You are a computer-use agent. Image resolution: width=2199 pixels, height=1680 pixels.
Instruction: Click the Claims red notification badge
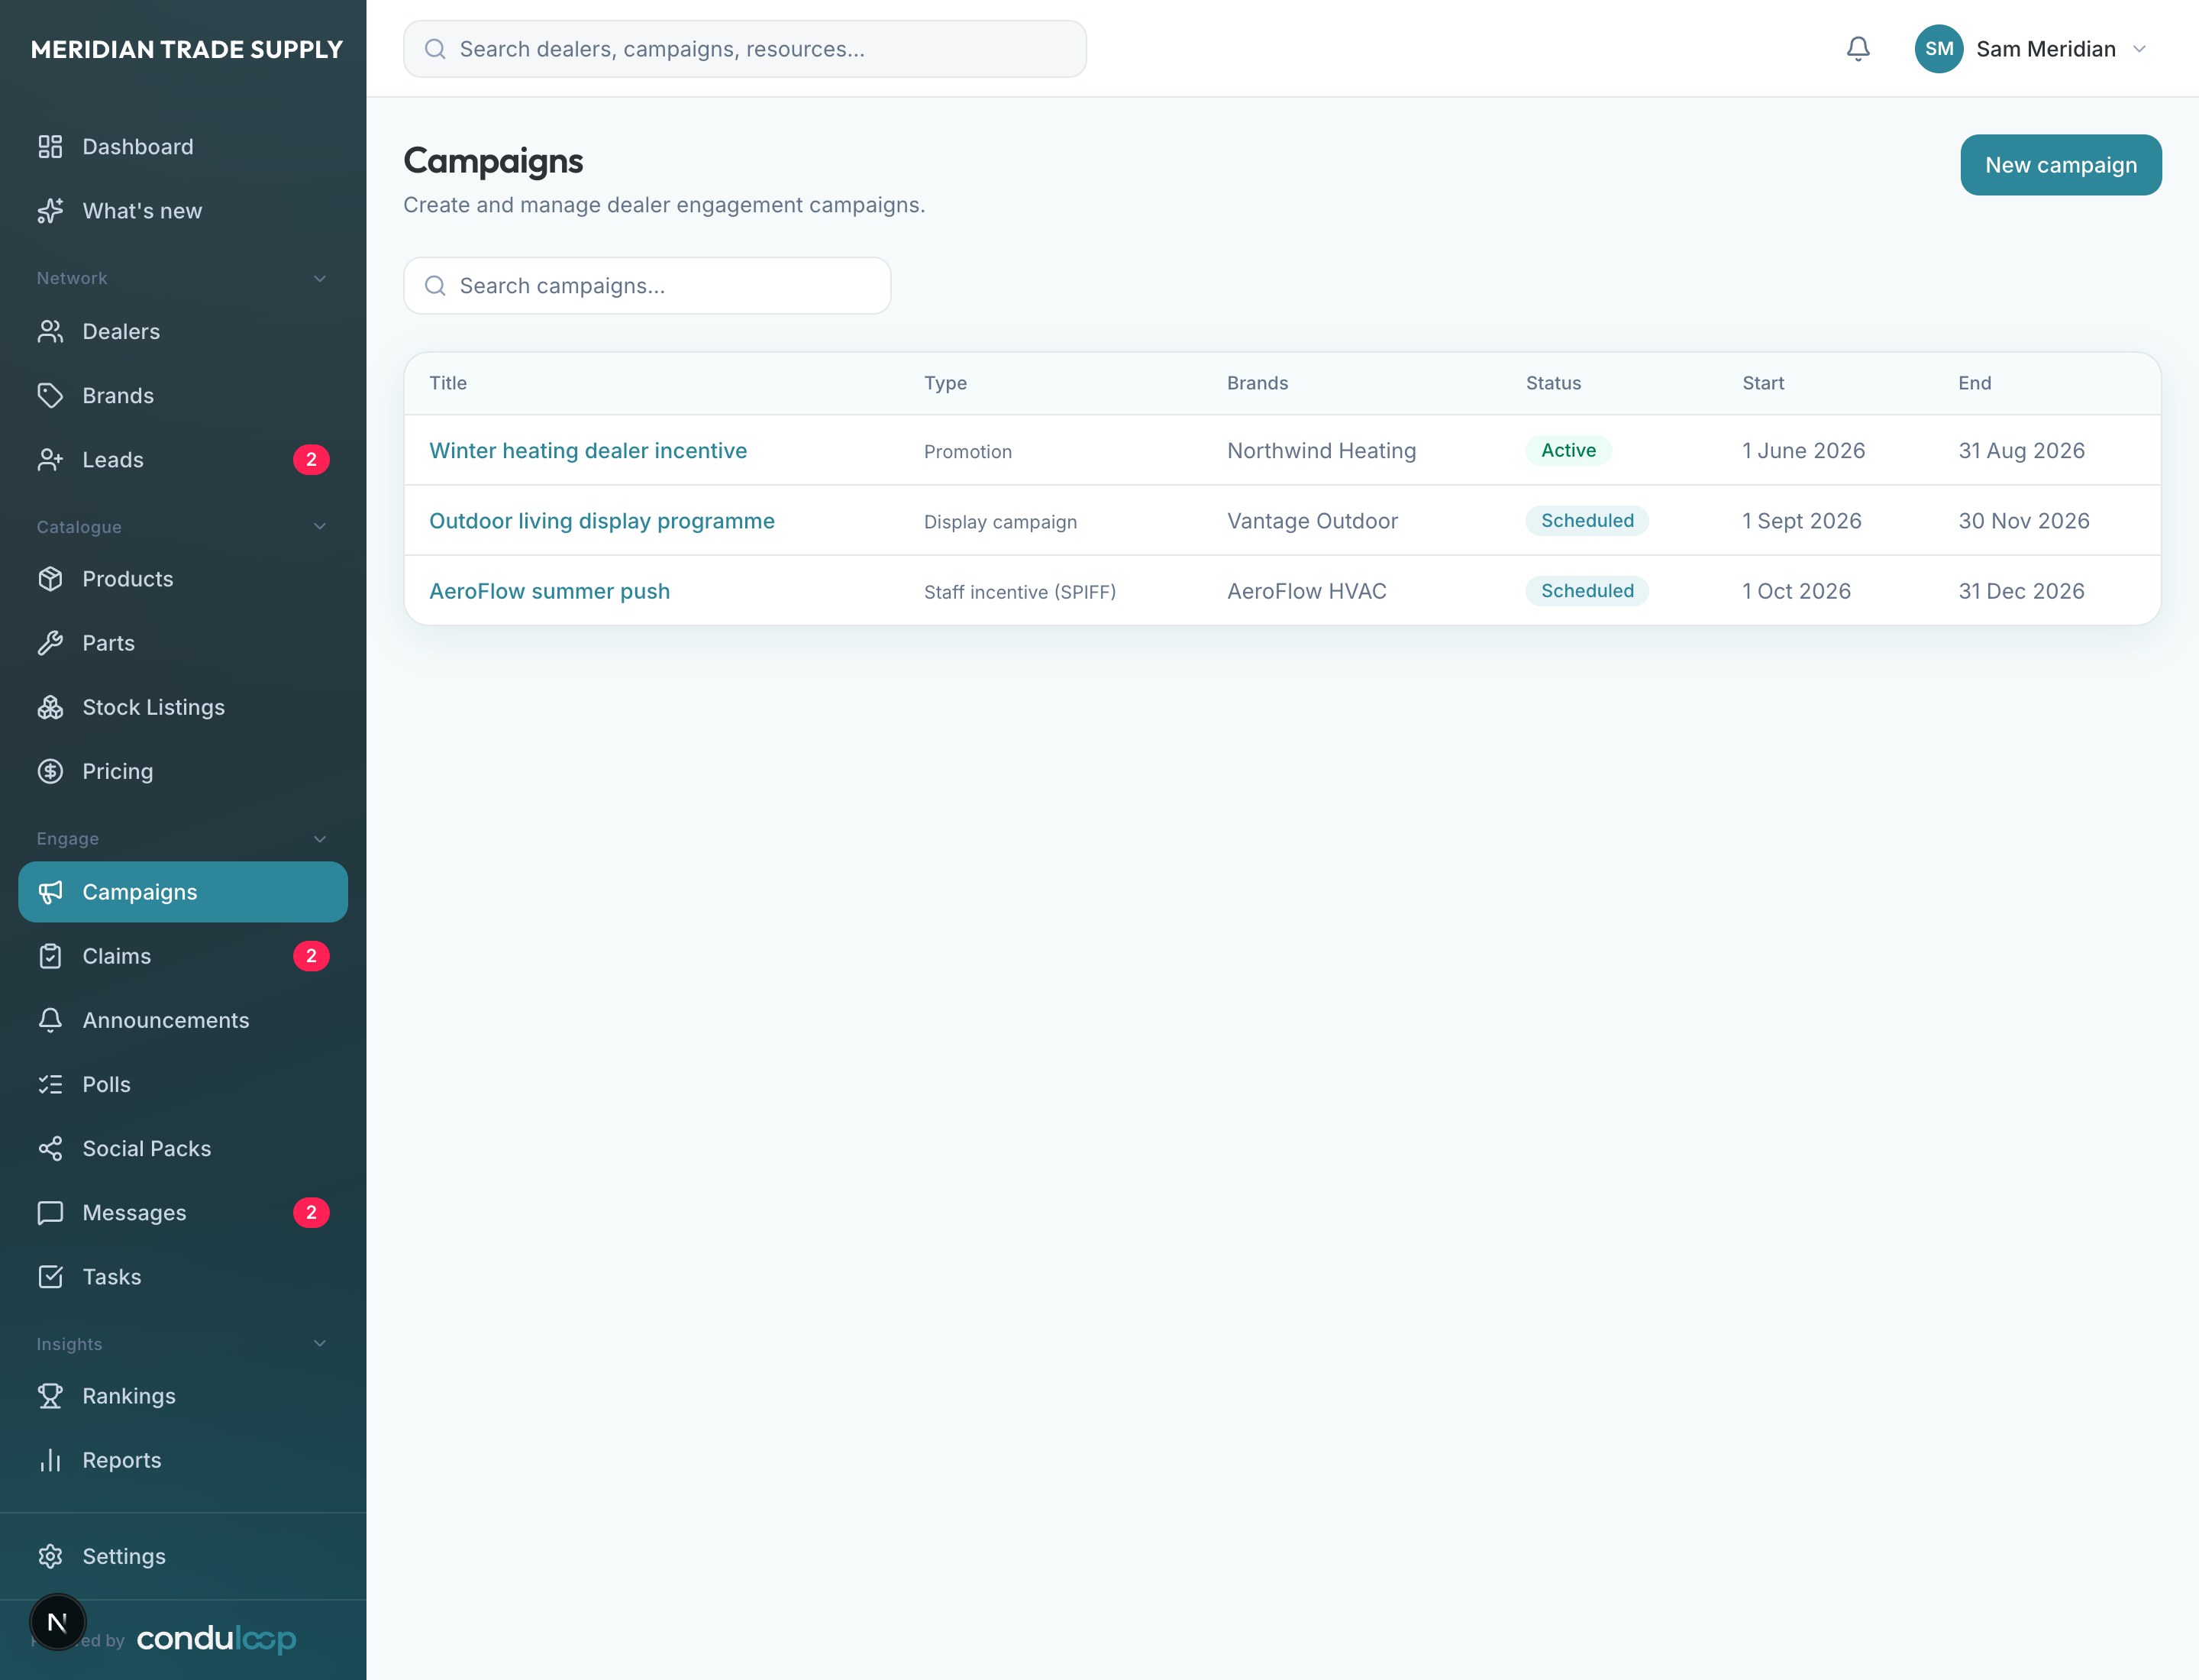coord(311,956)
